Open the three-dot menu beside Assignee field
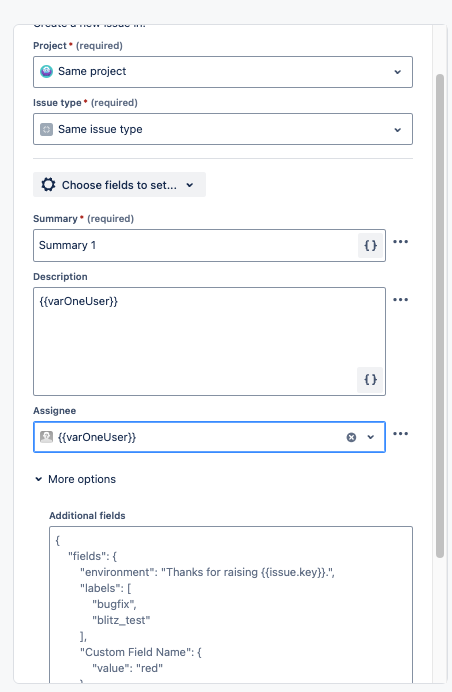 [x=400, y=434]
